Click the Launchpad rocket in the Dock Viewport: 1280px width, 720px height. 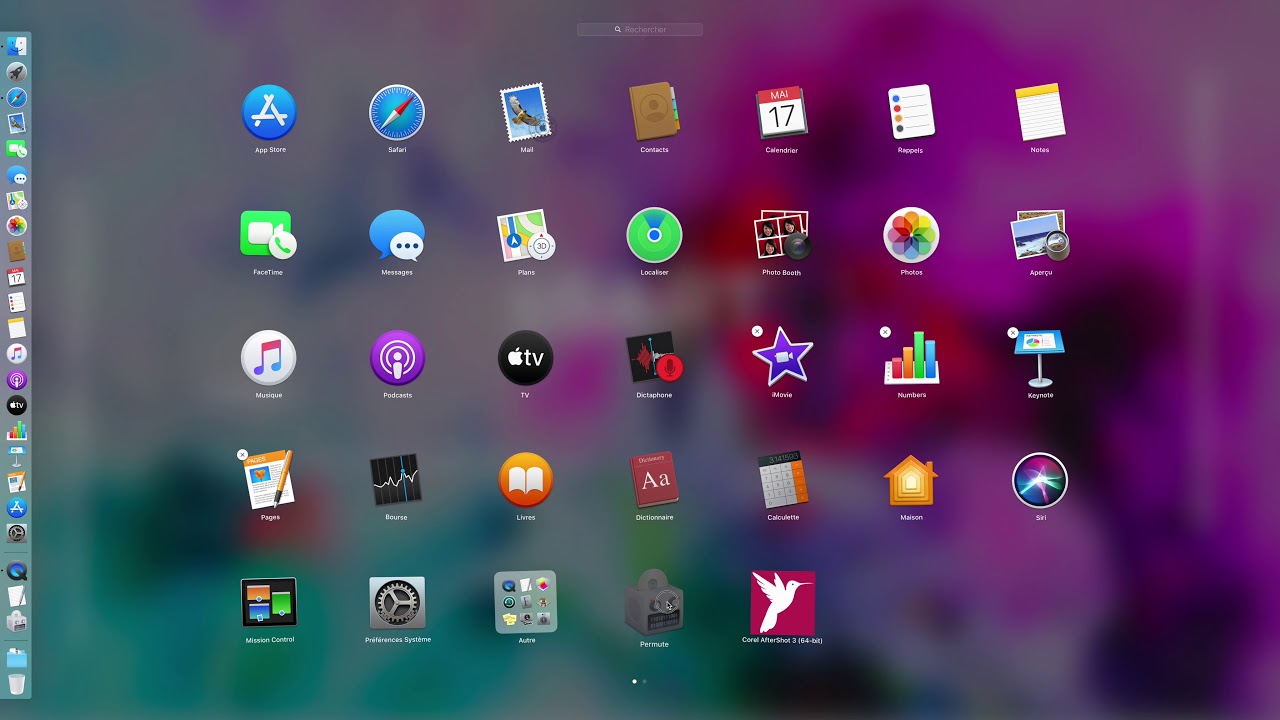click(16, 72)
